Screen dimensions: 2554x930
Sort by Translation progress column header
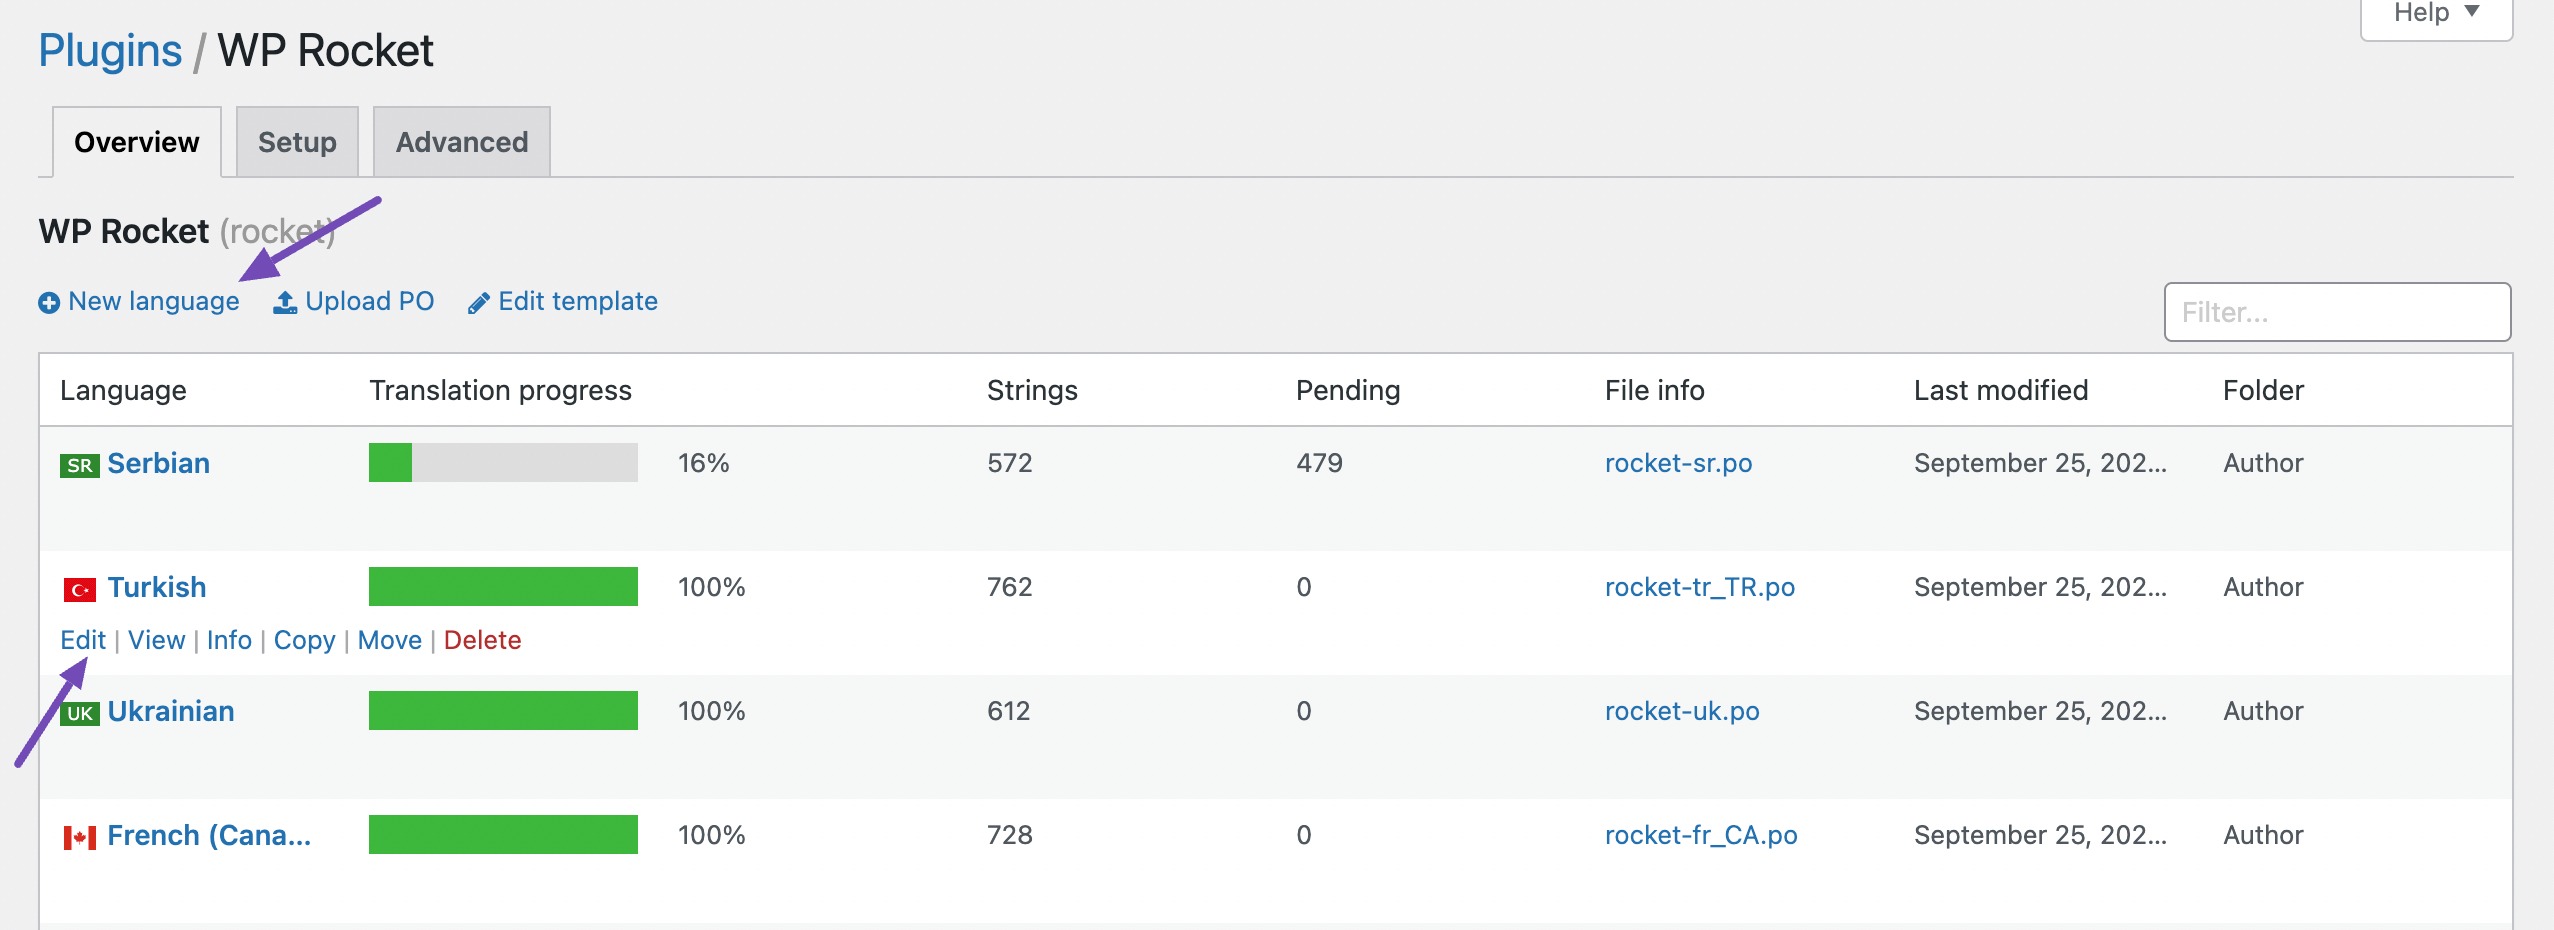click(501, 390)
